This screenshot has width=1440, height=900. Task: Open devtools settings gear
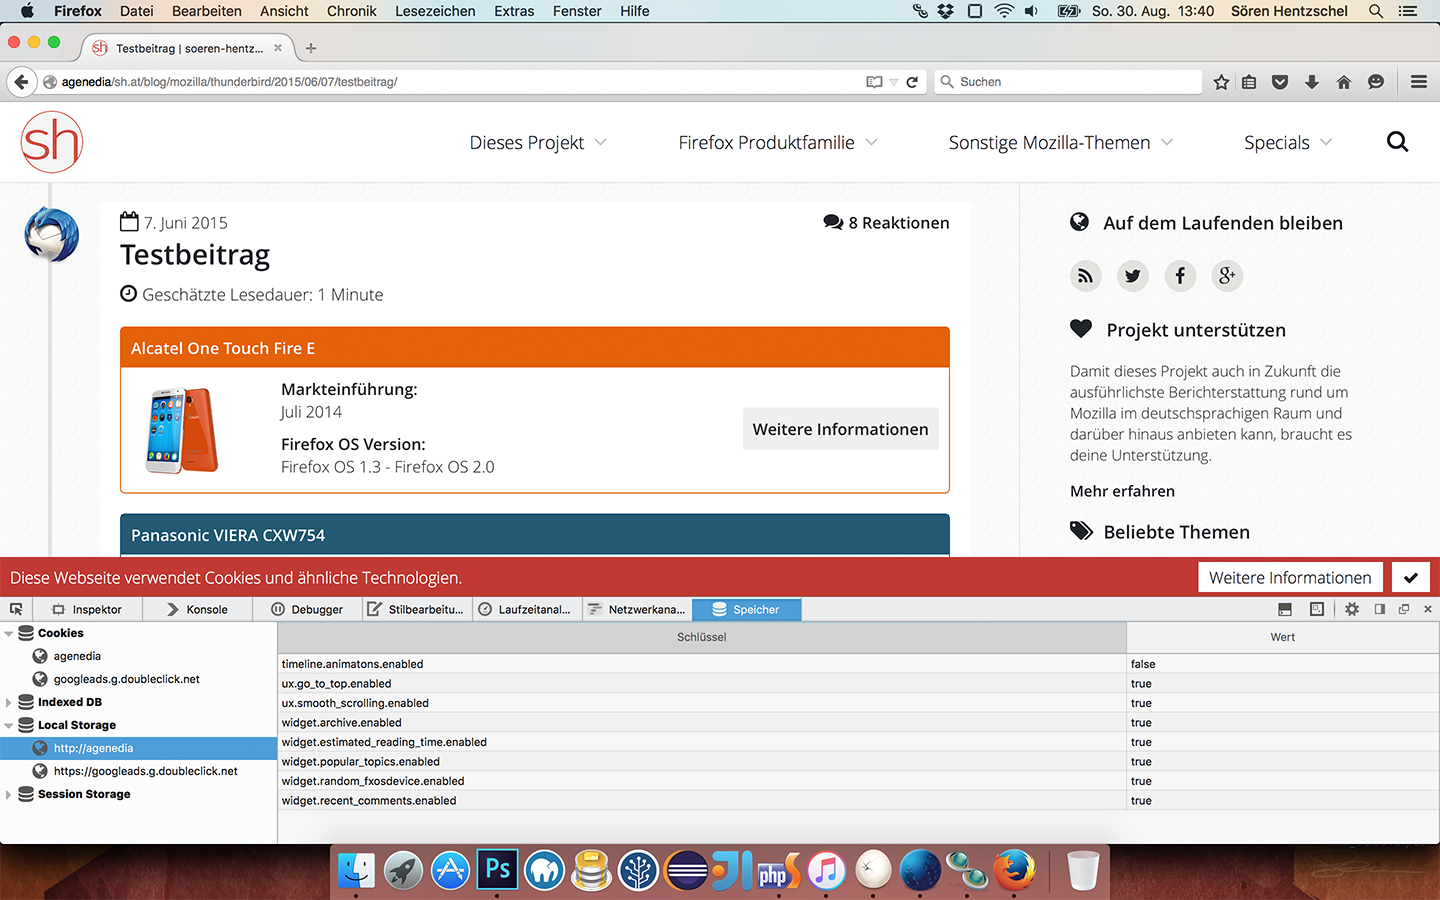tap(1352, 609)
